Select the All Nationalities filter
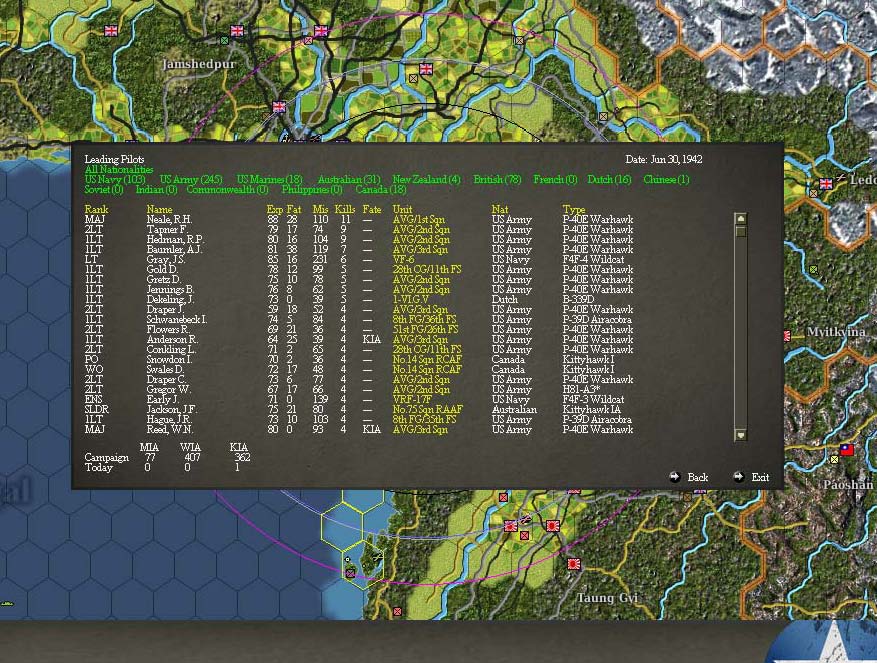 (x=119, y=169)
